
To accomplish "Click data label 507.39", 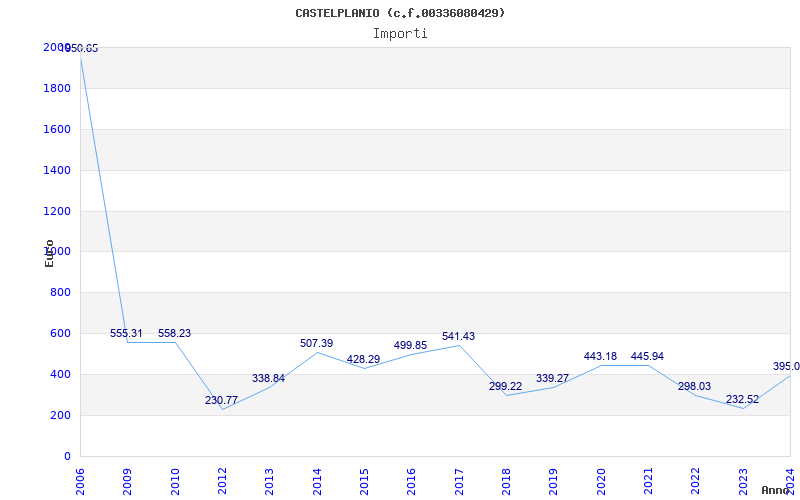I will pos(316,343).
